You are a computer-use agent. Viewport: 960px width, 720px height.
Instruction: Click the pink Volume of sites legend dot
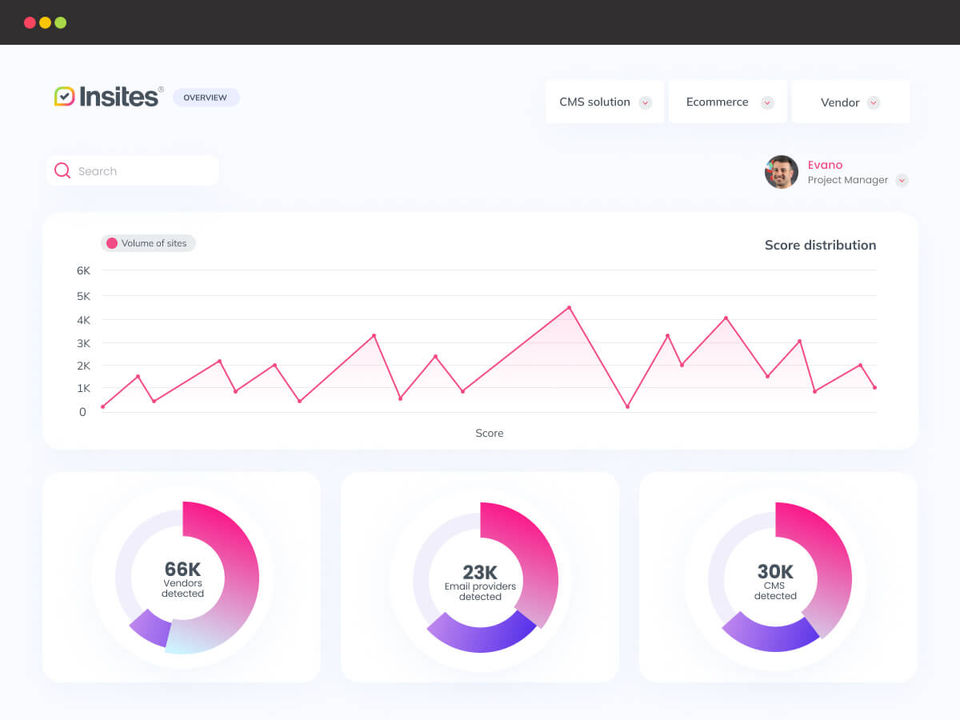[112, 243]
